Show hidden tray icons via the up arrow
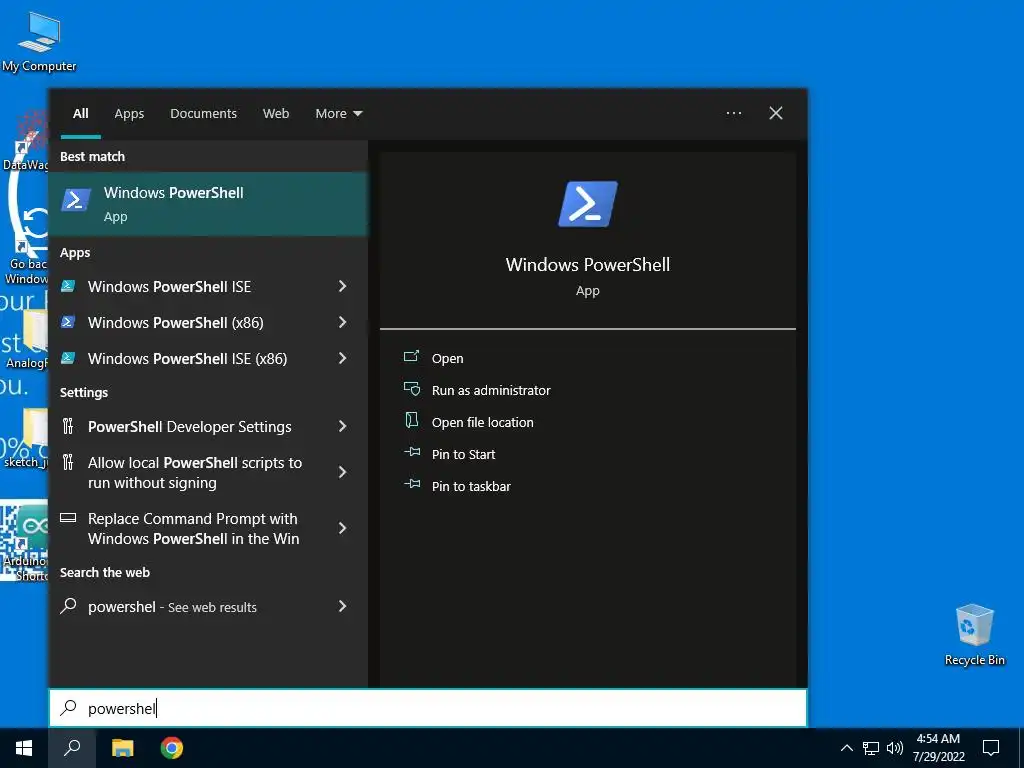This screenshot has height=768, width=1024. point(846,748)
